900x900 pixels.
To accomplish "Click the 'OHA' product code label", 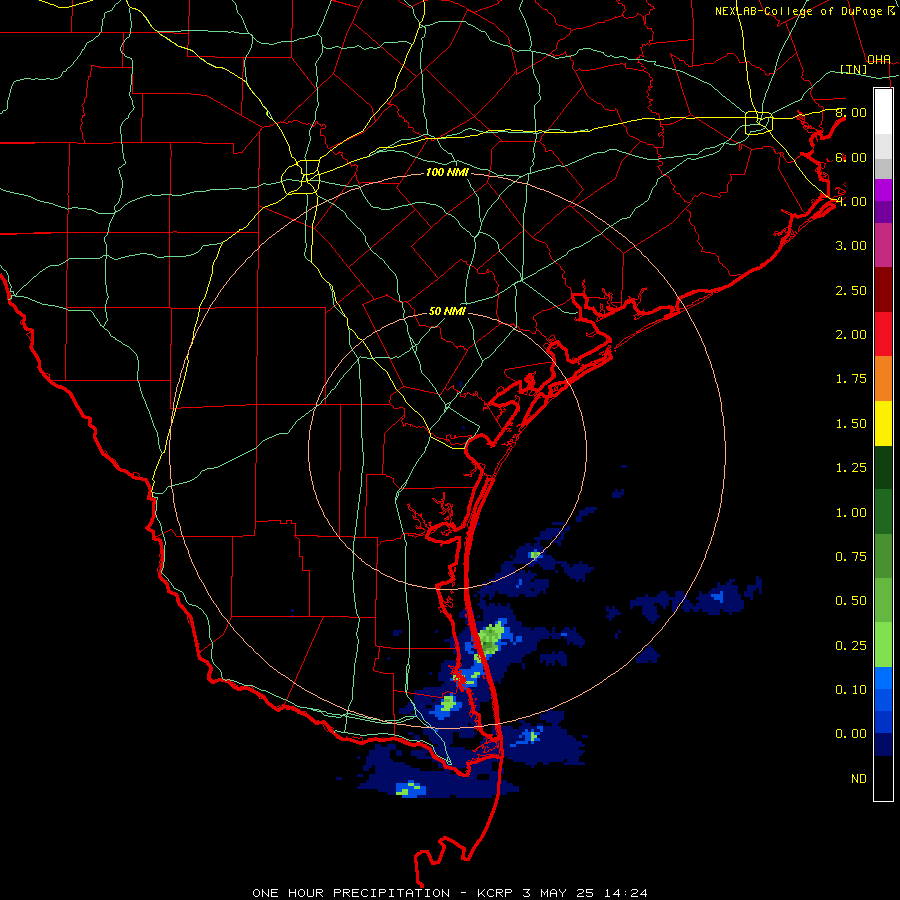I will click(x=879, y=59).
